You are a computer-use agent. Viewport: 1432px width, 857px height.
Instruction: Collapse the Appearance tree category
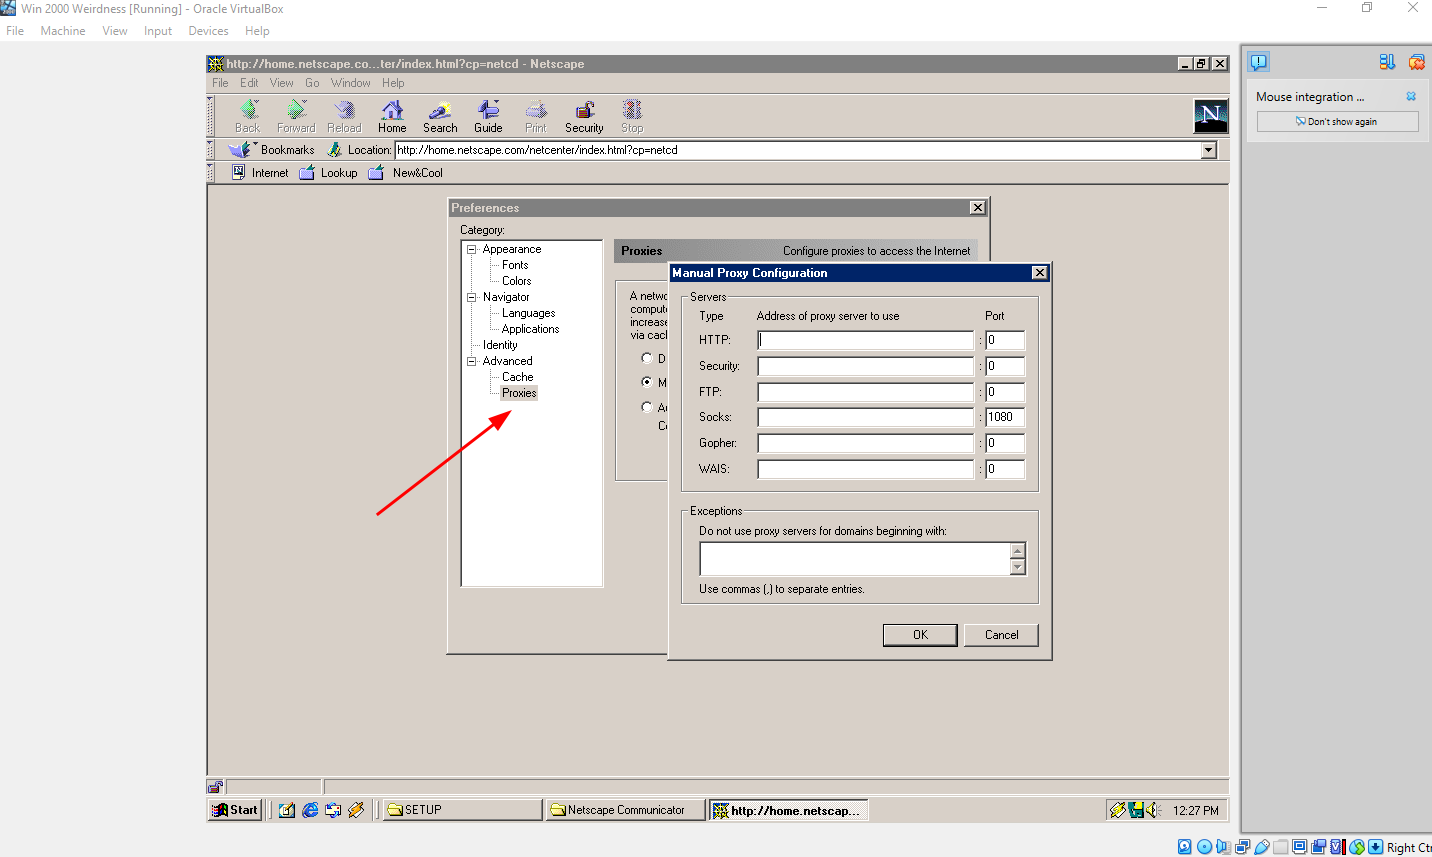pyautogui.click(x=471, y=249)
